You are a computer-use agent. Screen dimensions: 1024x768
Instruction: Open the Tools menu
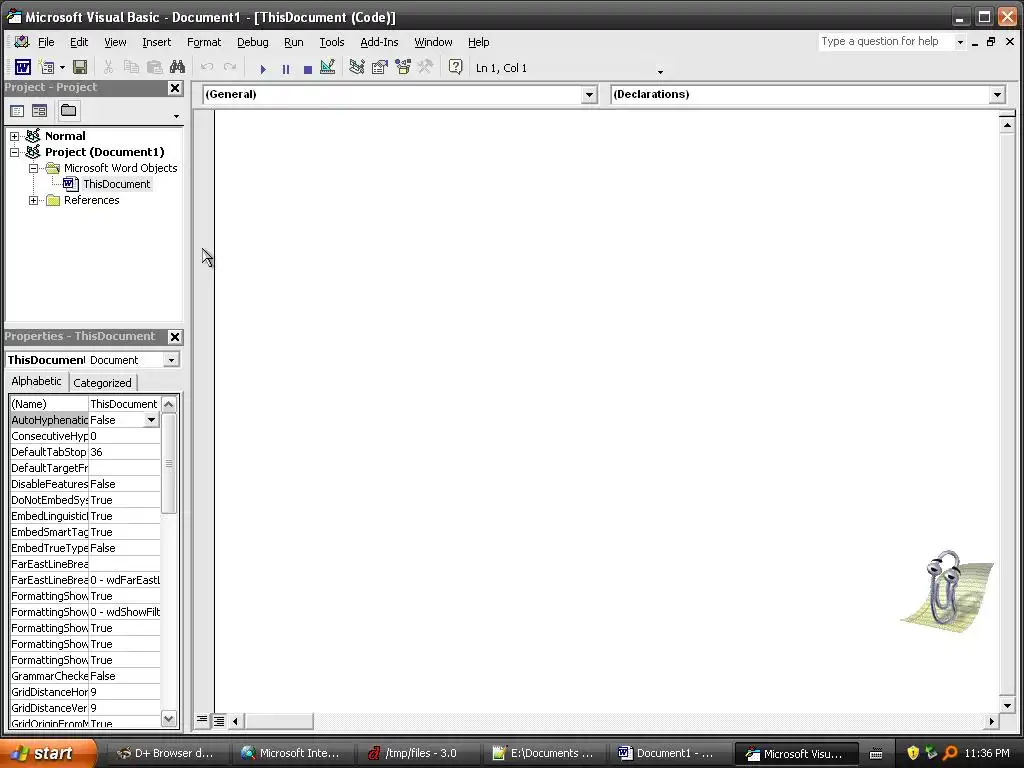(332, 42)
